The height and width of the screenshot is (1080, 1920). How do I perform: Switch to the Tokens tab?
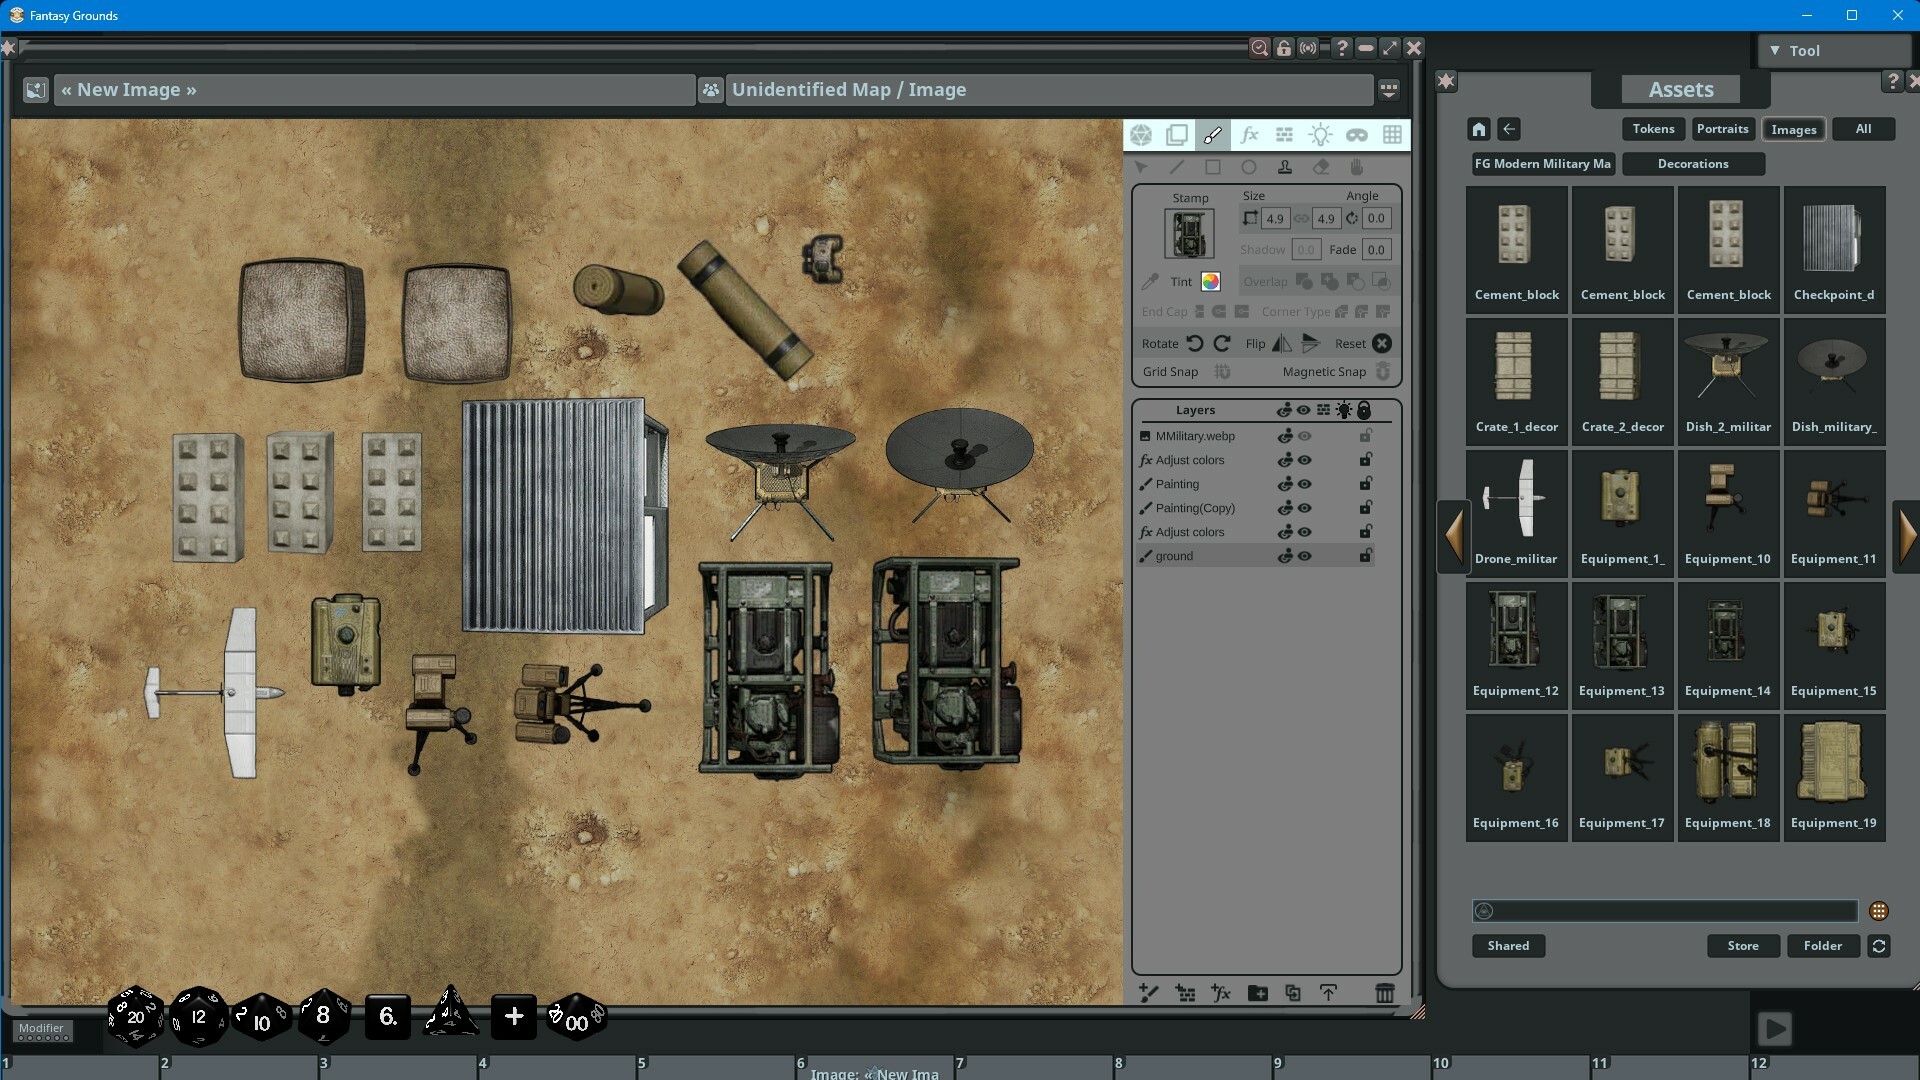pyautogui.click(x=1652, y=128)
